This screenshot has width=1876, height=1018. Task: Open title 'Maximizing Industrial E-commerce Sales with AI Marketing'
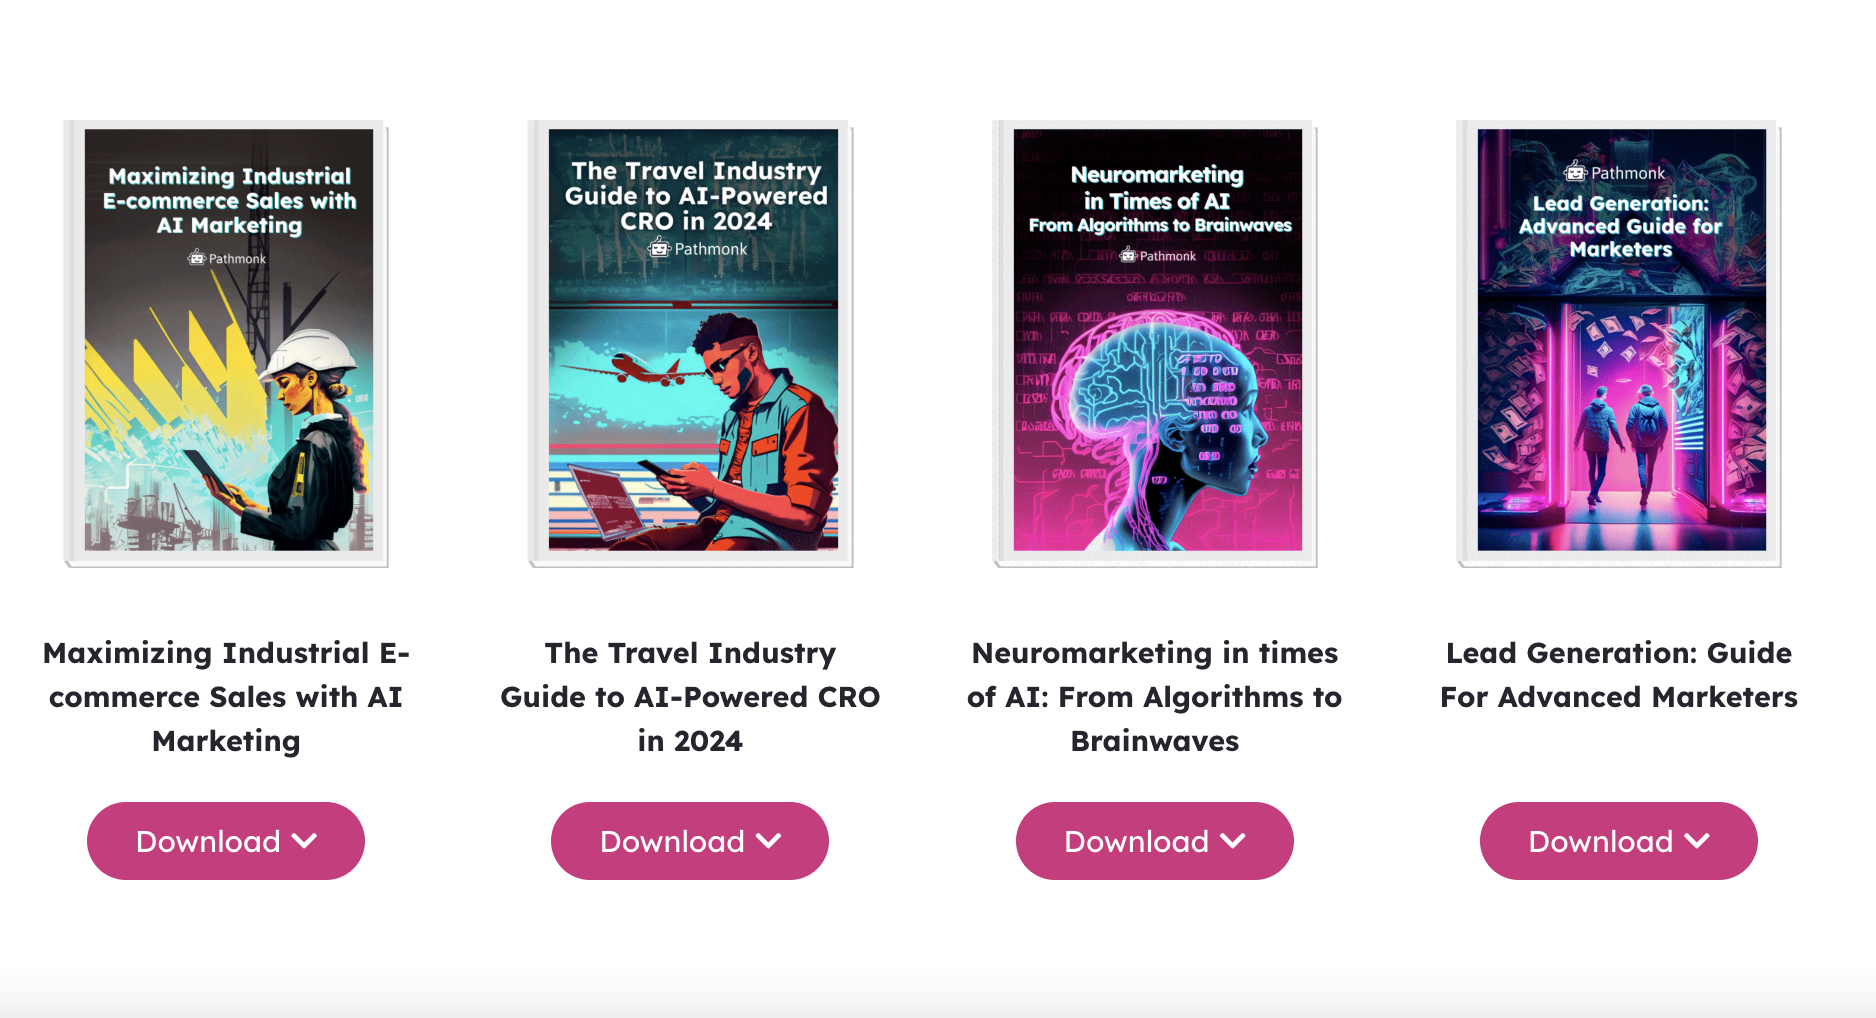click(x=226, y=697)
